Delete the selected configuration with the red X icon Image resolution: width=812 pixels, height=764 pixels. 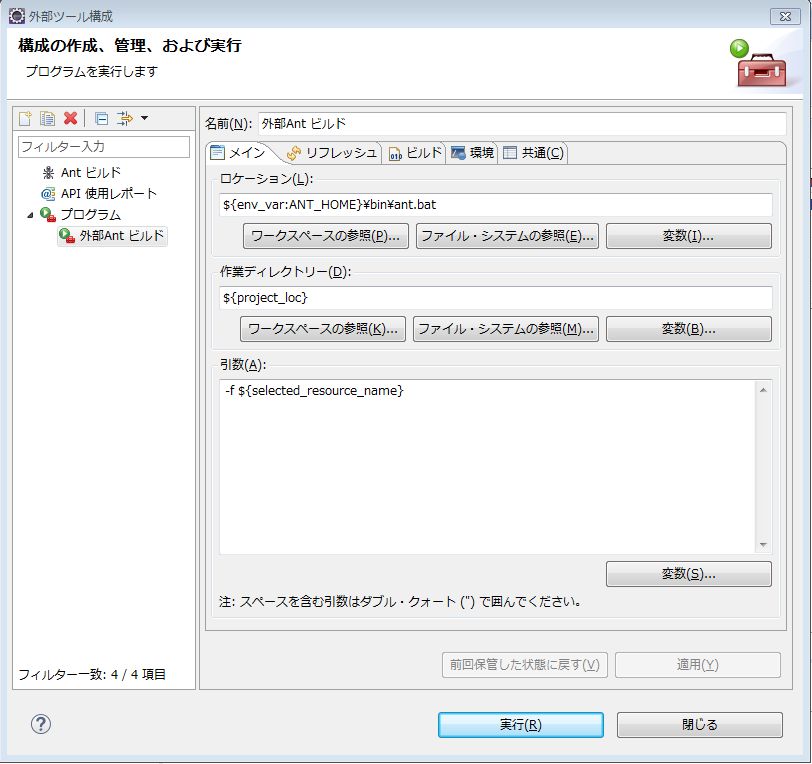coord(69,118)
